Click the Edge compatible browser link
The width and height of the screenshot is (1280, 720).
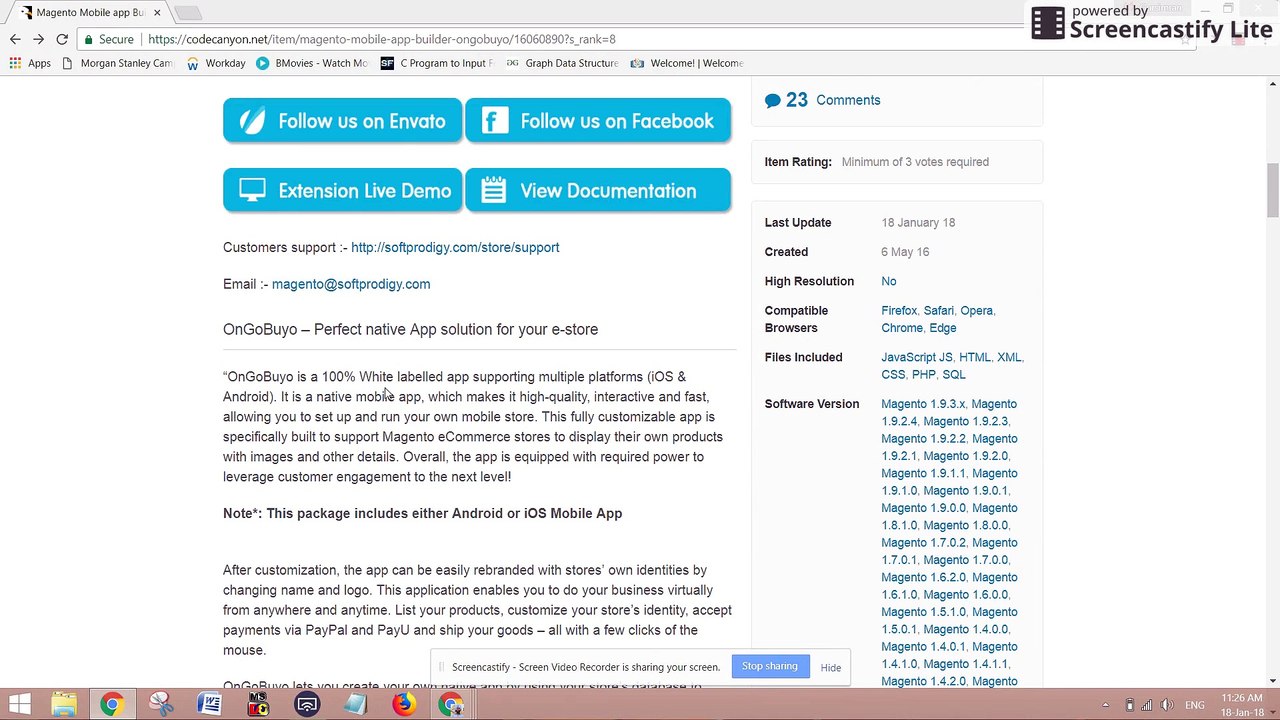943,328
